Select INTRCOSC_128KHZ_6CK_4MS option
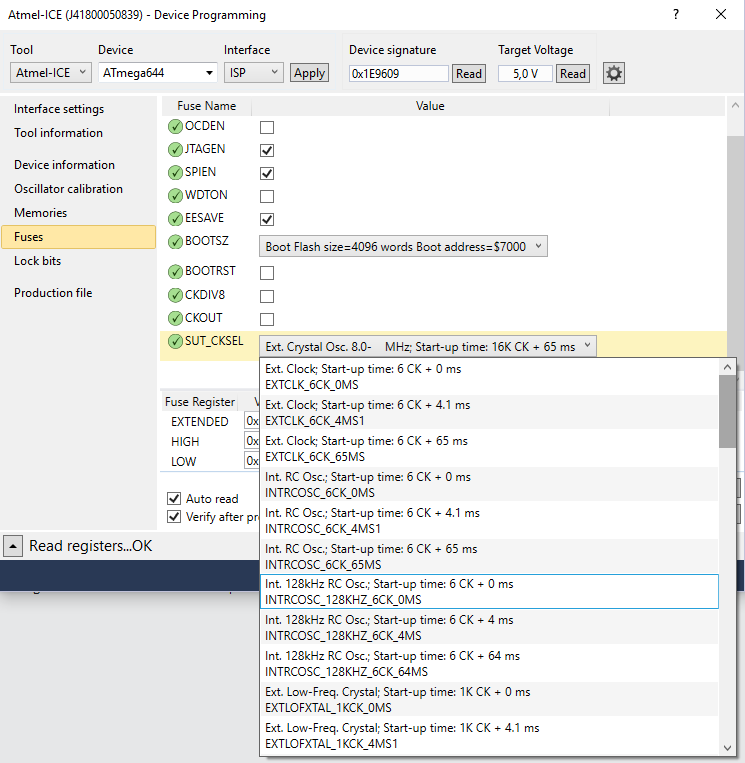Viewport: 745px width, 763px height. [x=490, y=627]
